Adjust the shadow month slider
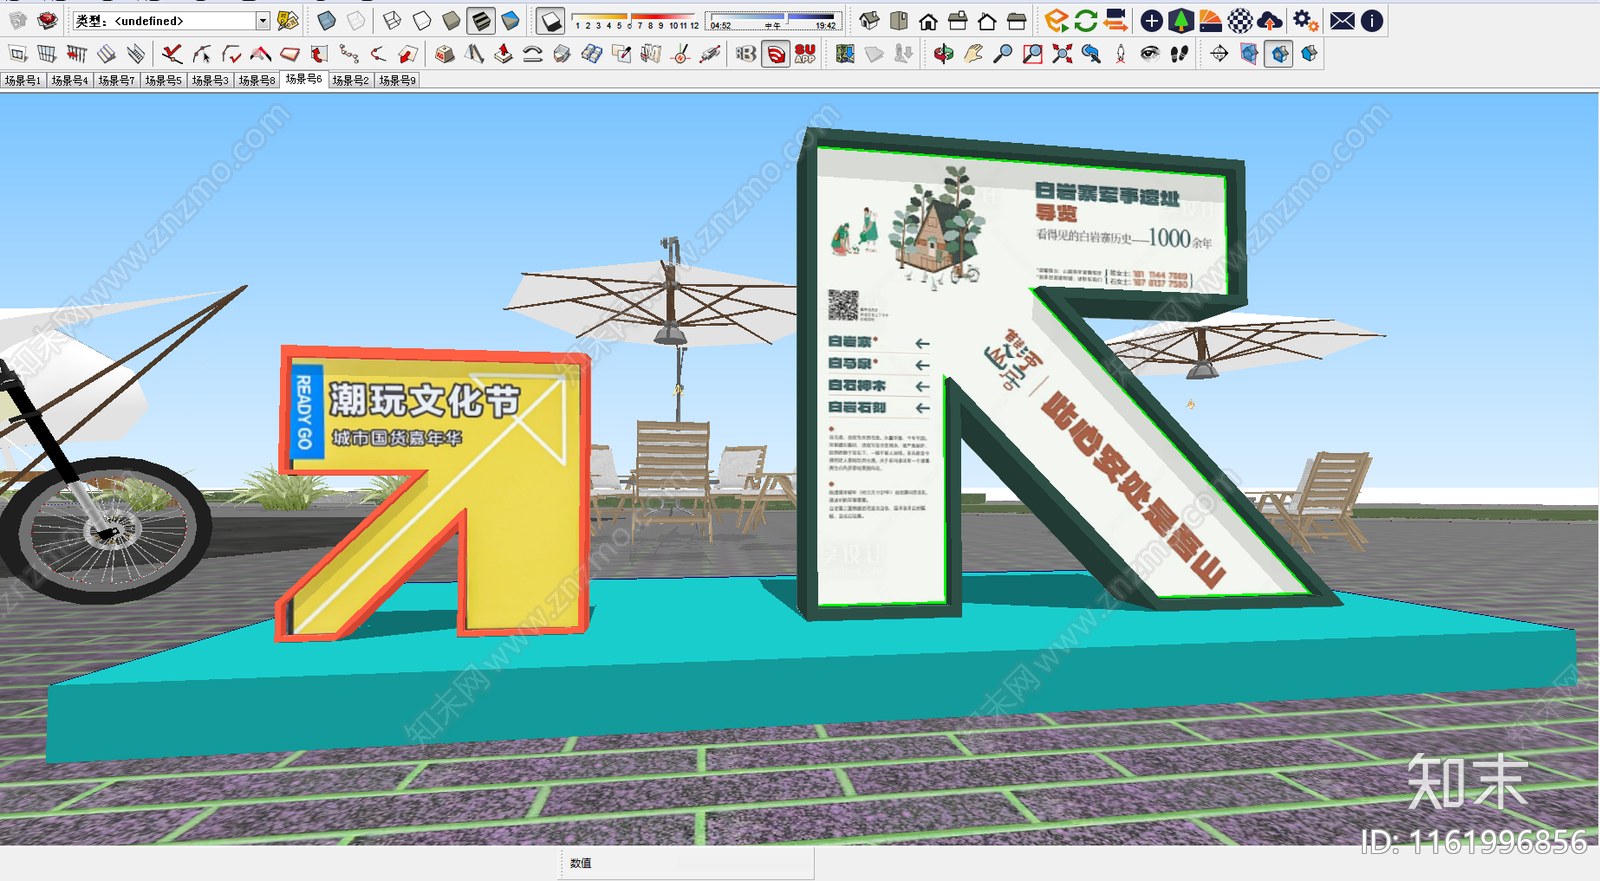 coord(636,20)
